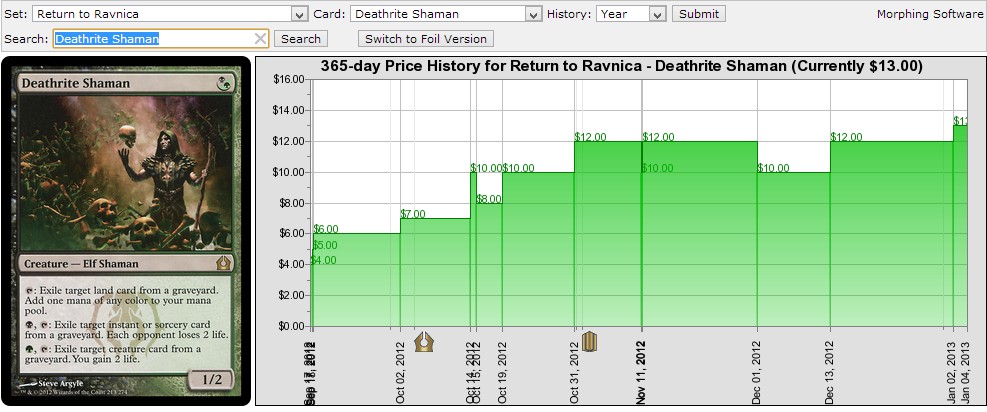Clear the search box with the X icon

(x=260, y=39)
